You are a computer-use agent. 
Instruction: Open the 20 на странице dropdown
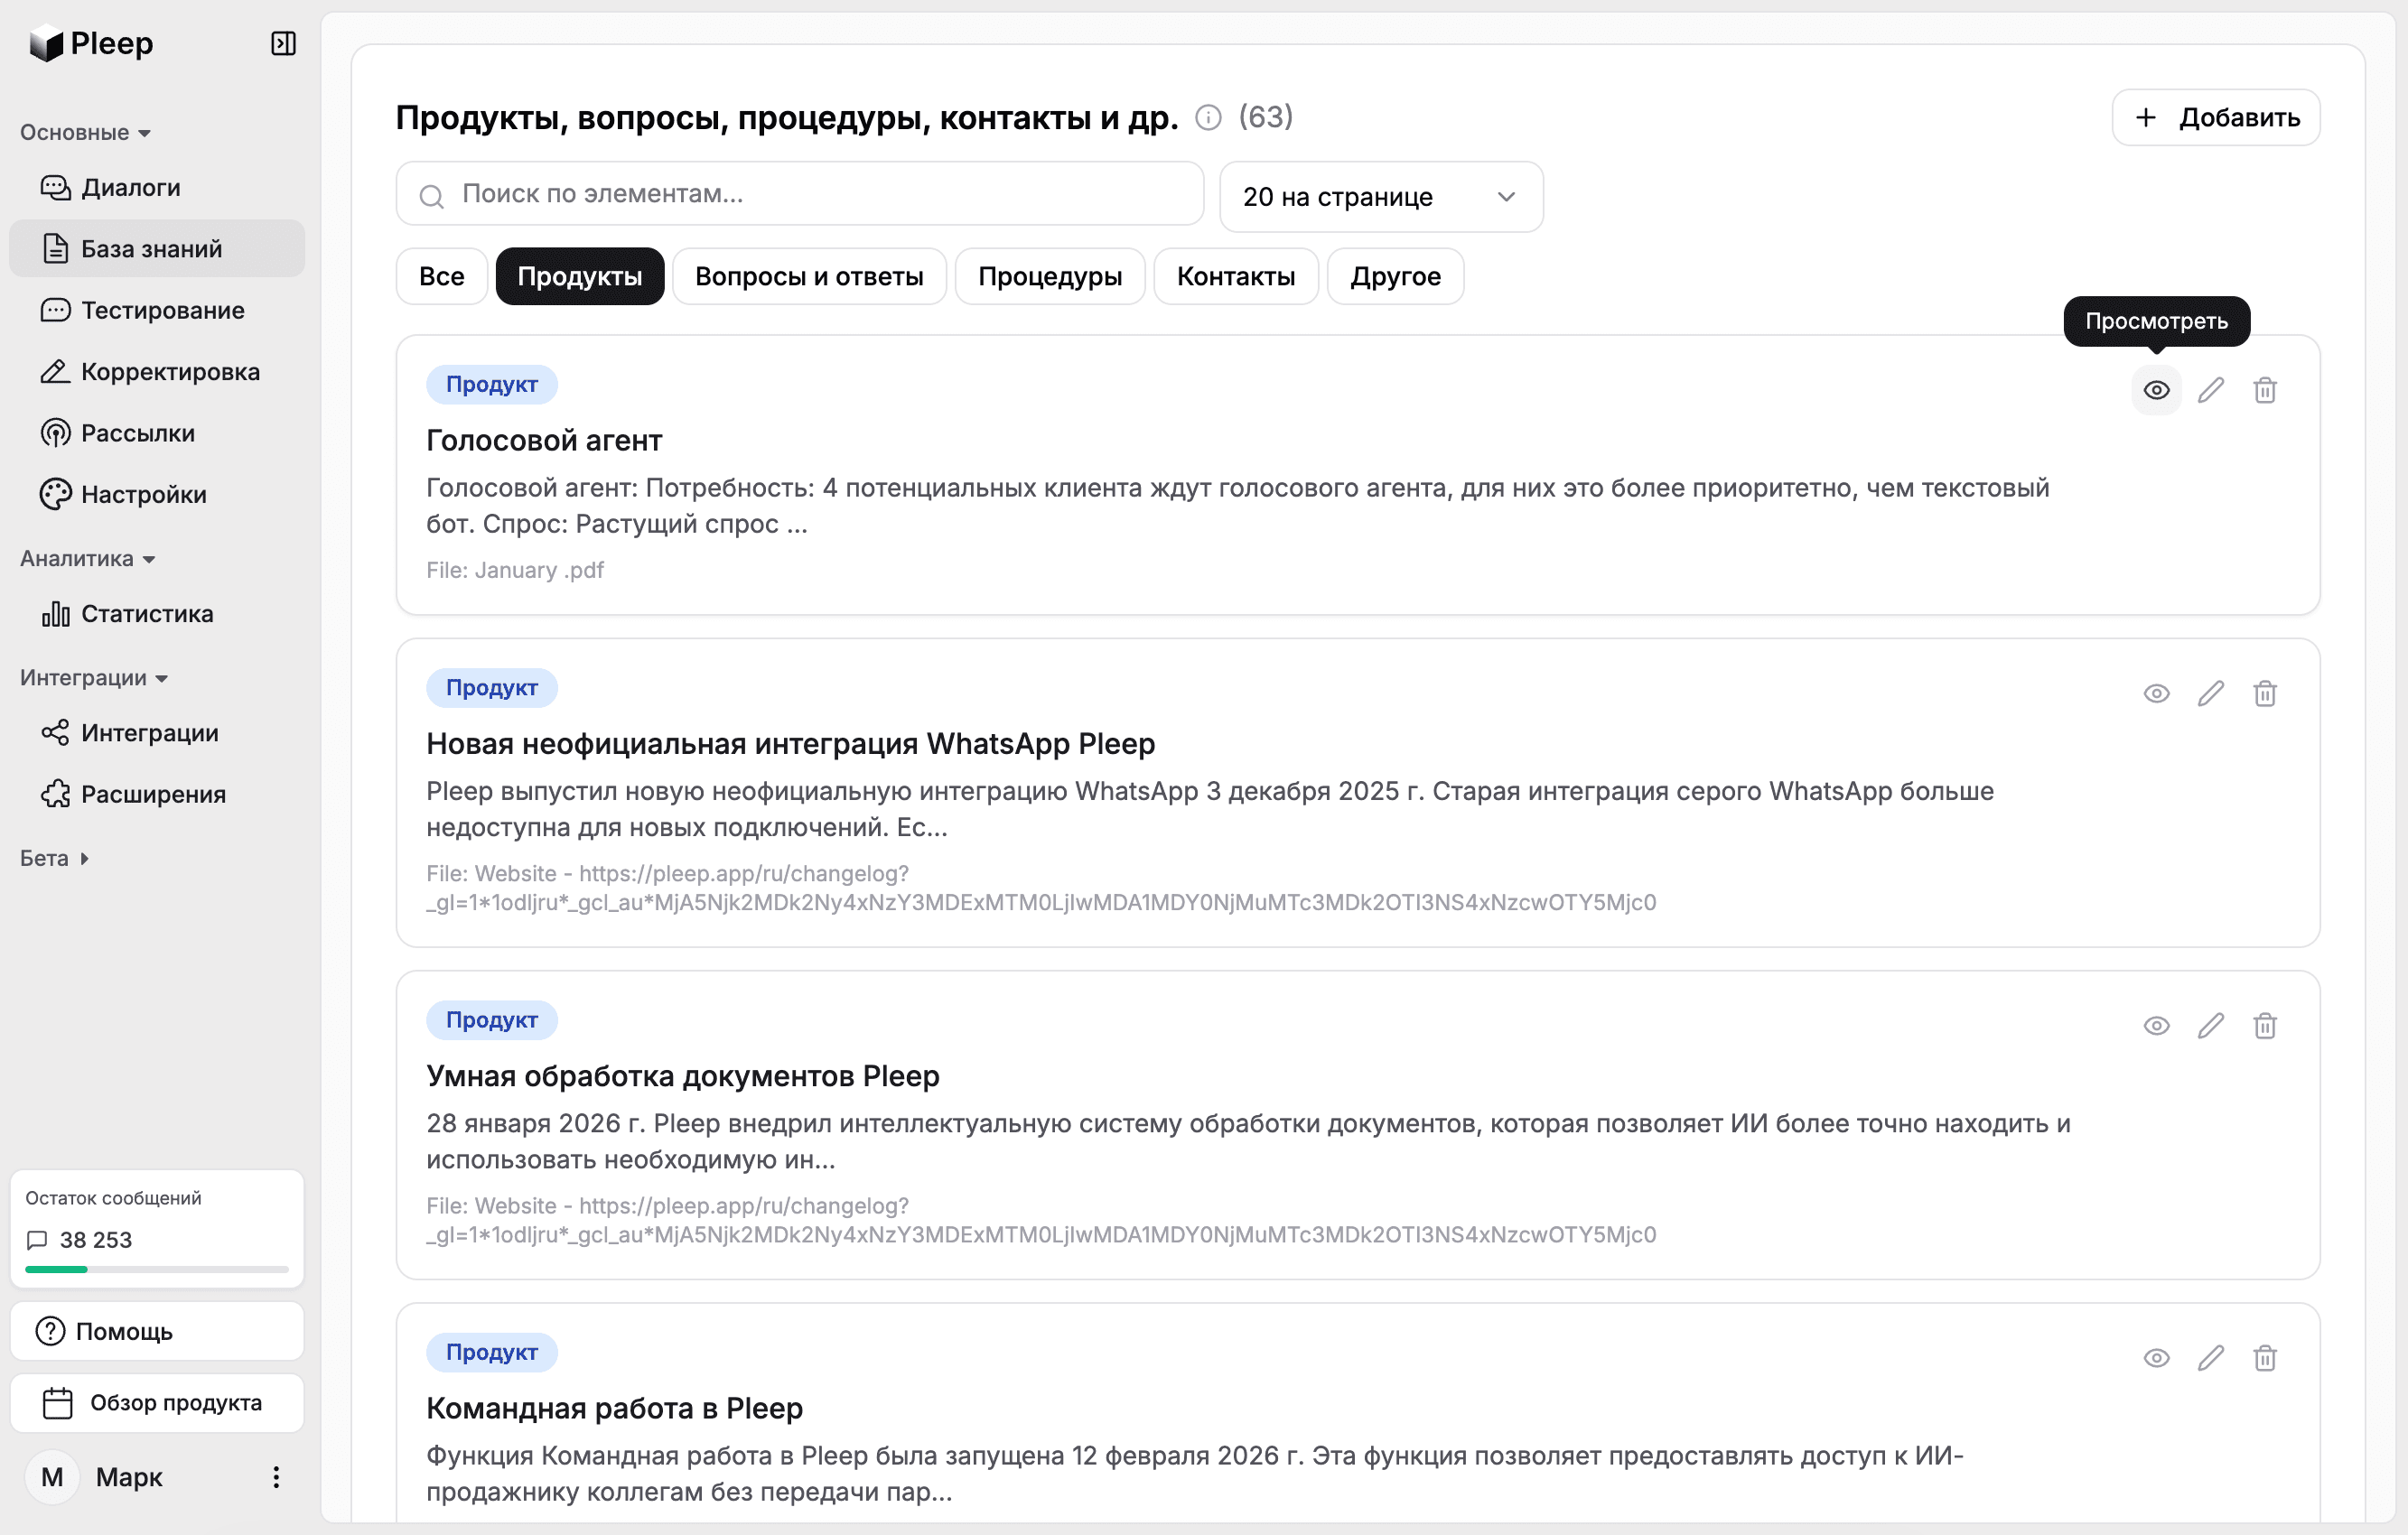(1380, 196)
